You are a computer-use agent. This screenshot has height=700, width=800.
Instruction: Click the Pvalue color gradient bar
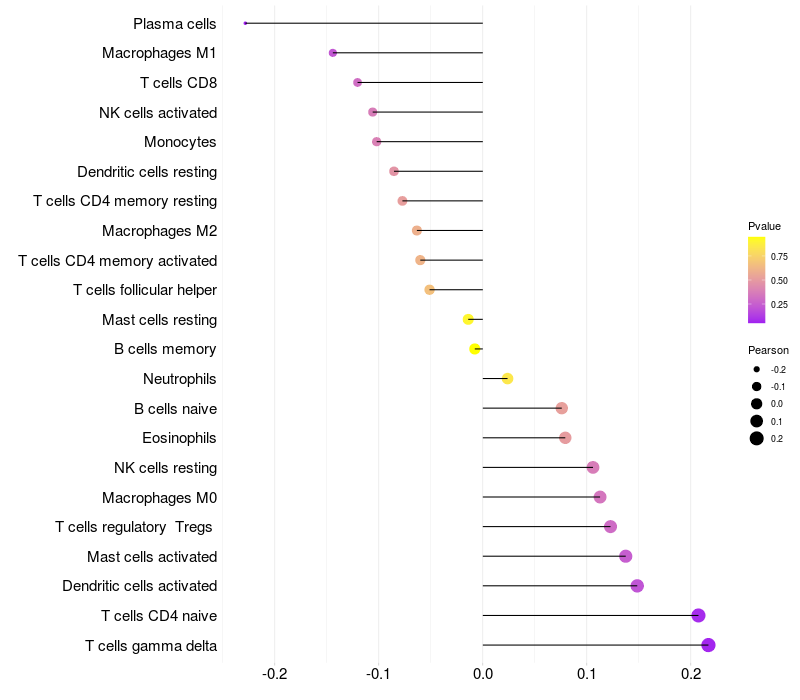point(757,280)
